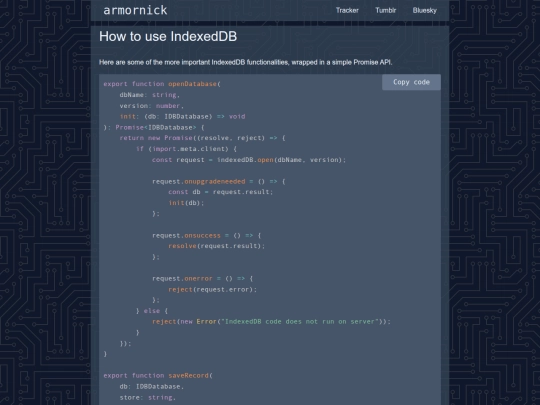Click the 'store: string,' parameter line
Screen dimensions: 540x405
148,397
